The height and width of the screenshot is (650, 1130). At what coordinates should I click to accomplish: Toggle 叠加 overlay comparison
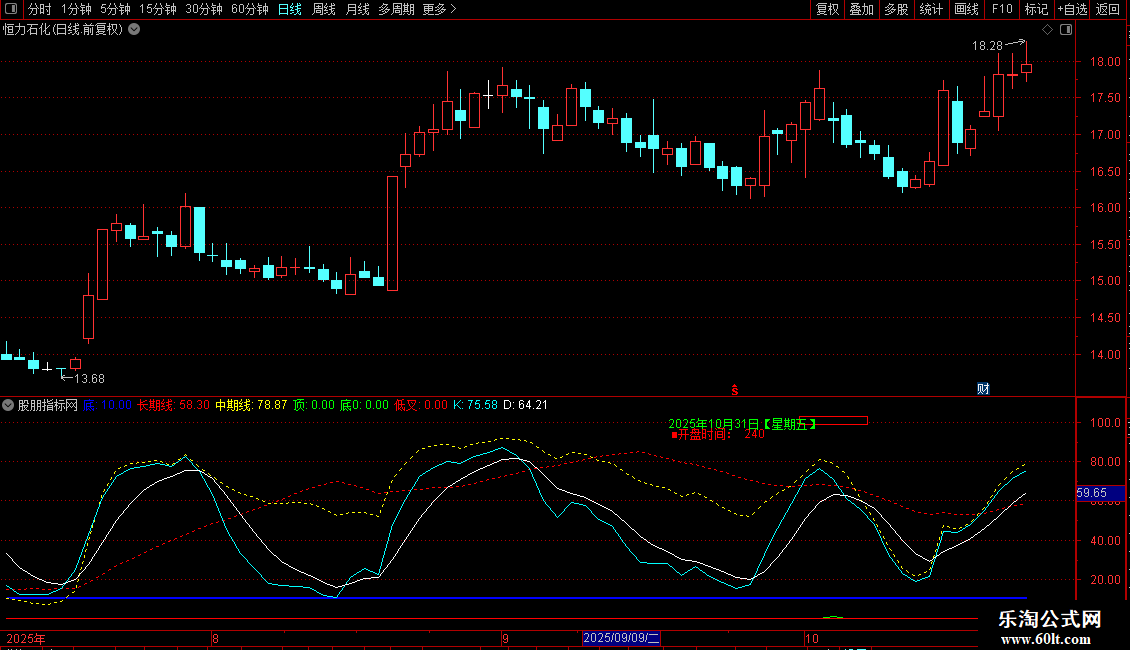point(861,10)
